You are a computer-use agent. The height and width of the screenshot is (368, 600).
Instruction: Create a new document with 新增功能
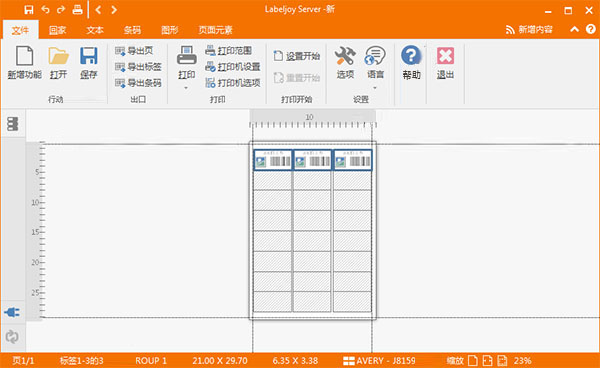(24, 62)
